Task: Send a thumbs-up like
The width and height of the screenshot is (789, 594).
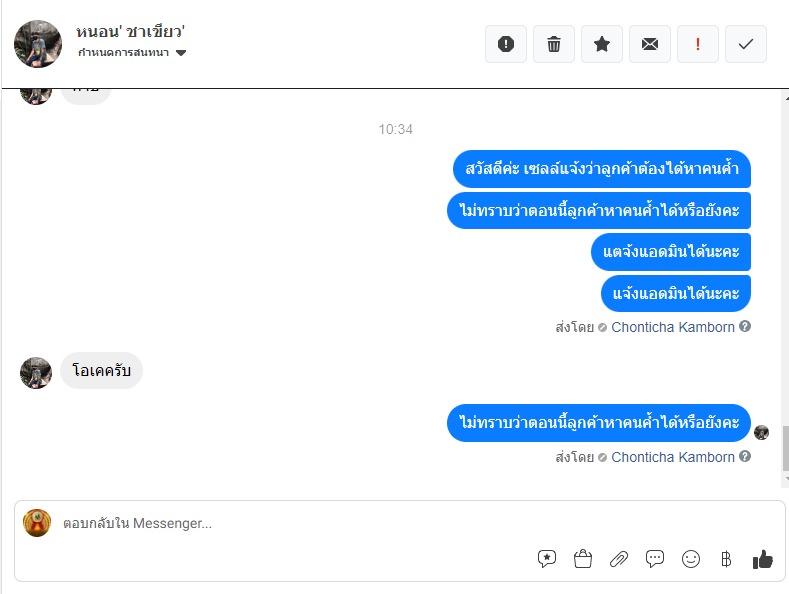Action: [762, 559]
